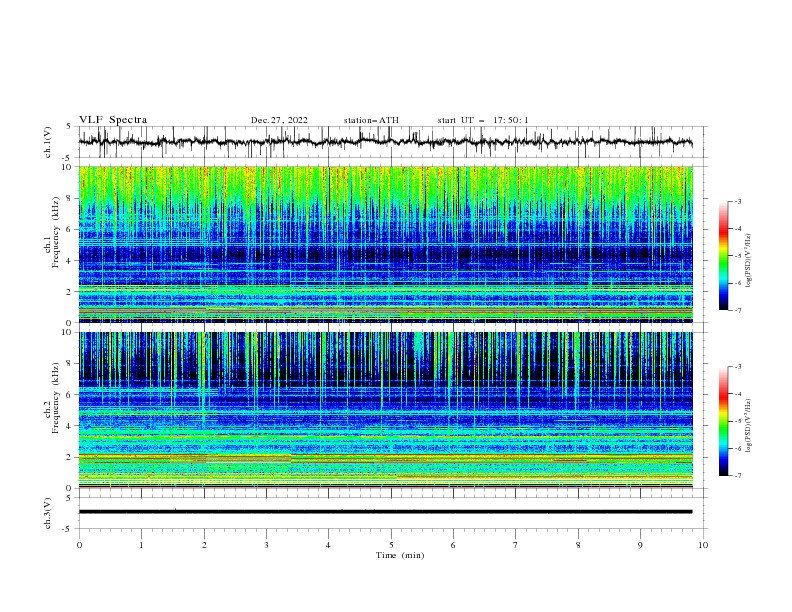792x612 pixels.
Task: Click the "-7" label on lower color bar
Action: coord(738,476)
